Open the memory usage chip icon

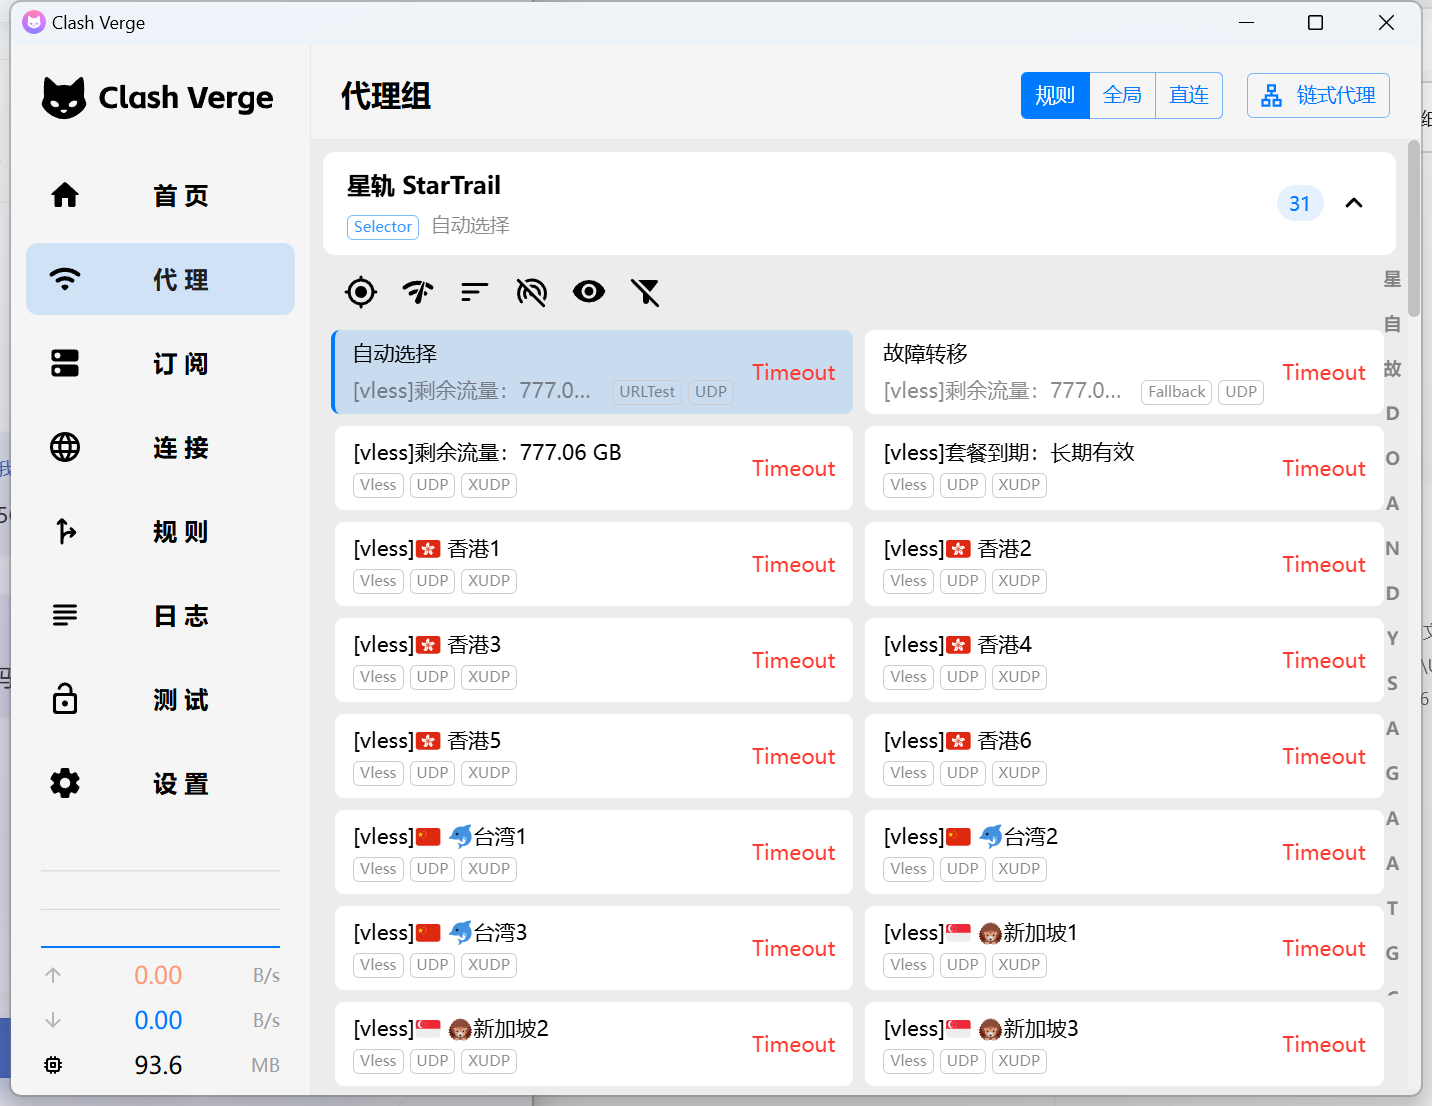point(53,1065)
